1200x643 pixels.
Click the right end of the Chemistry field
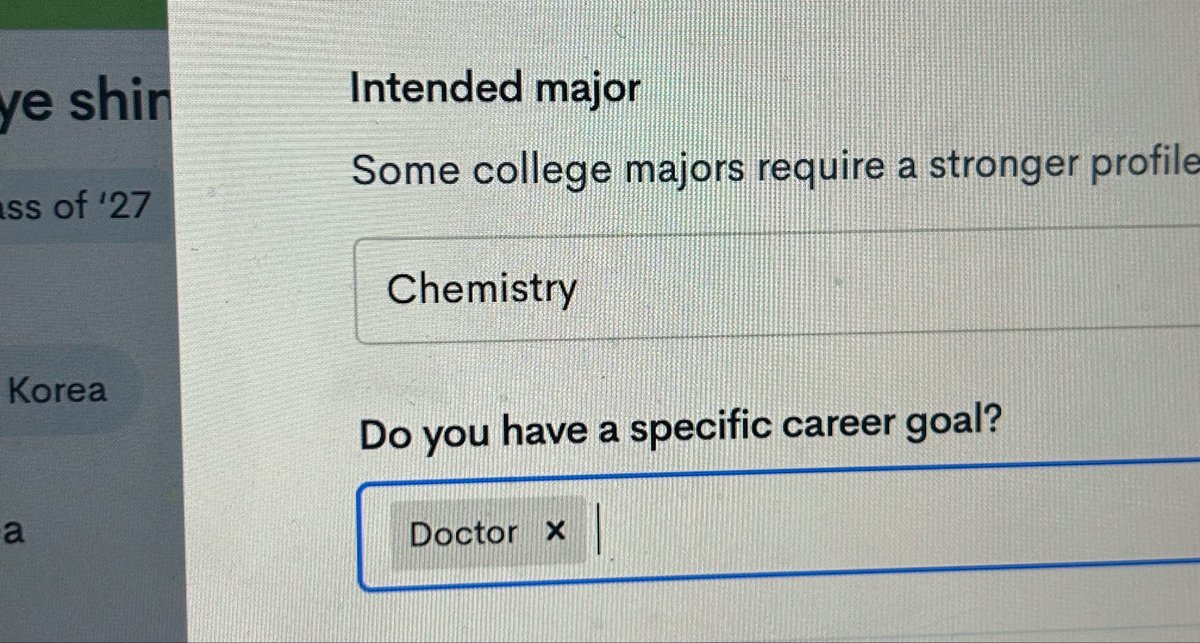coord(1150,290)
